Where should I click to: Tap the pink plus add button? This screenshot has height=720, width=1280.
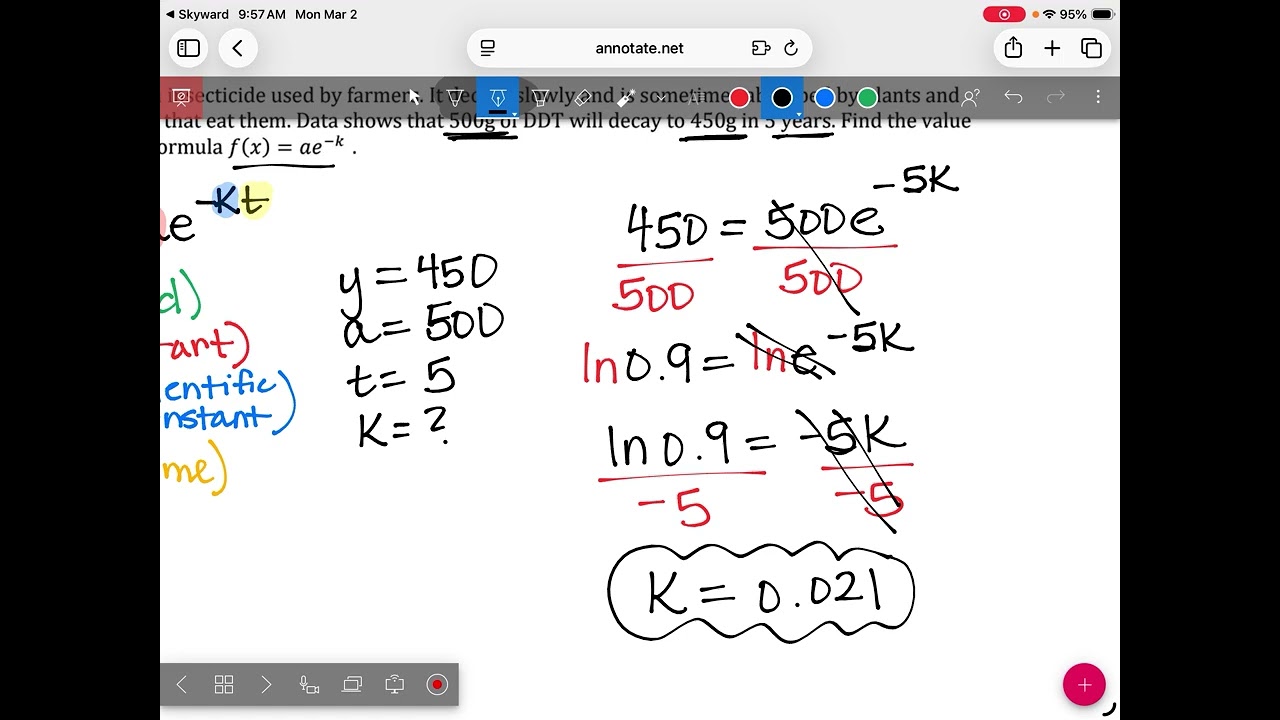1084,685
